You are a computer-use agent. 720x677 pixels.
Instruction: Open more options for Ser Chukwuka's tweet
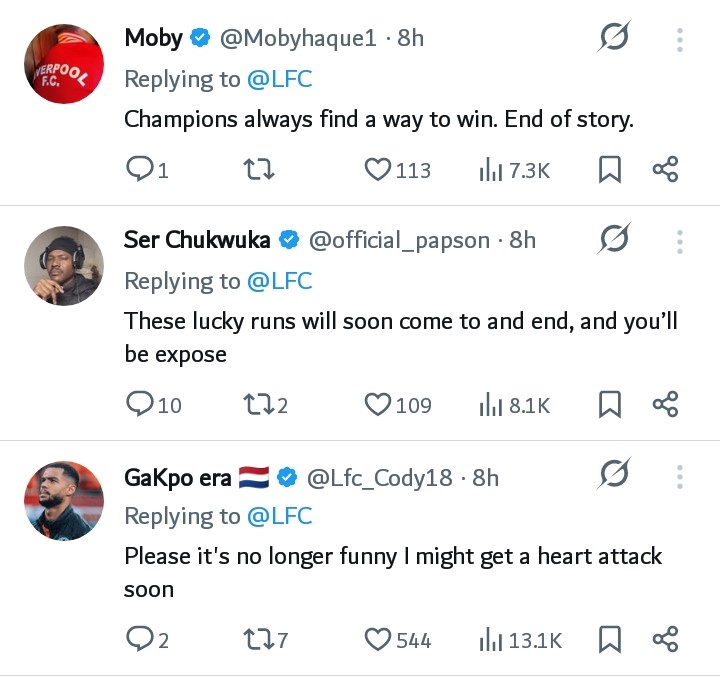coord(679,241)
